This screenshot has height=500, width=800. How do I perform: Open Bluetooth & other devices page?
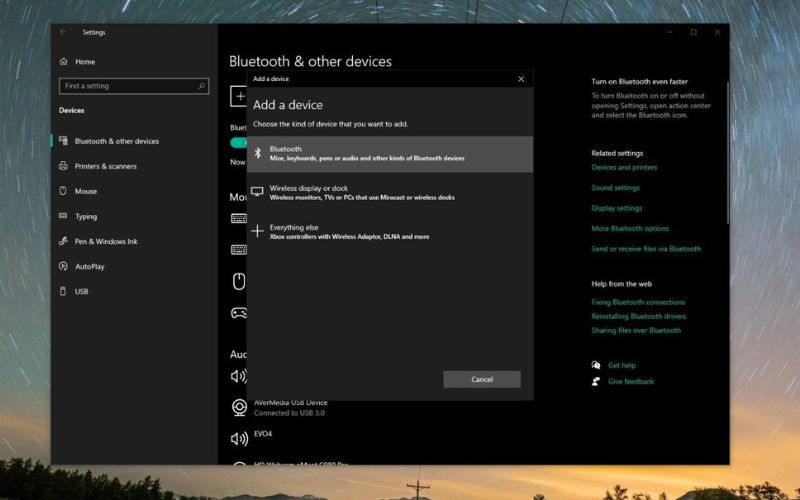(x=117, y=141)
